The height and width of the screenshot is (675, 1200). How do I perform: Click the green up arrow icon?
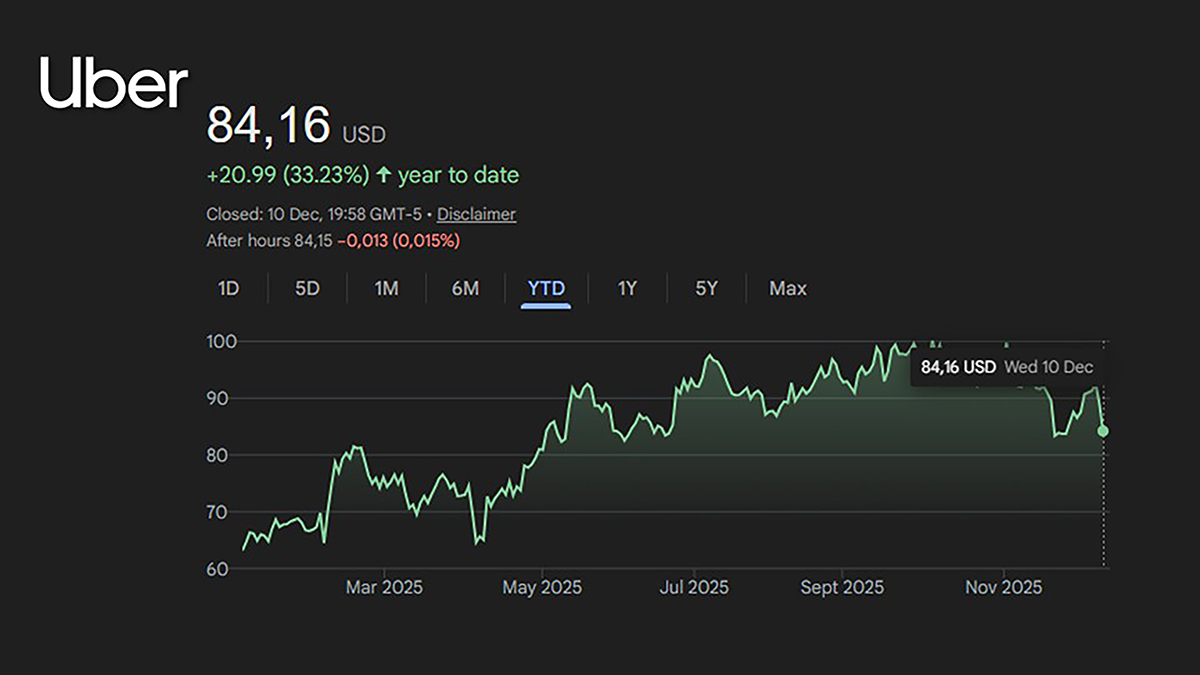(x=383, y=176)
